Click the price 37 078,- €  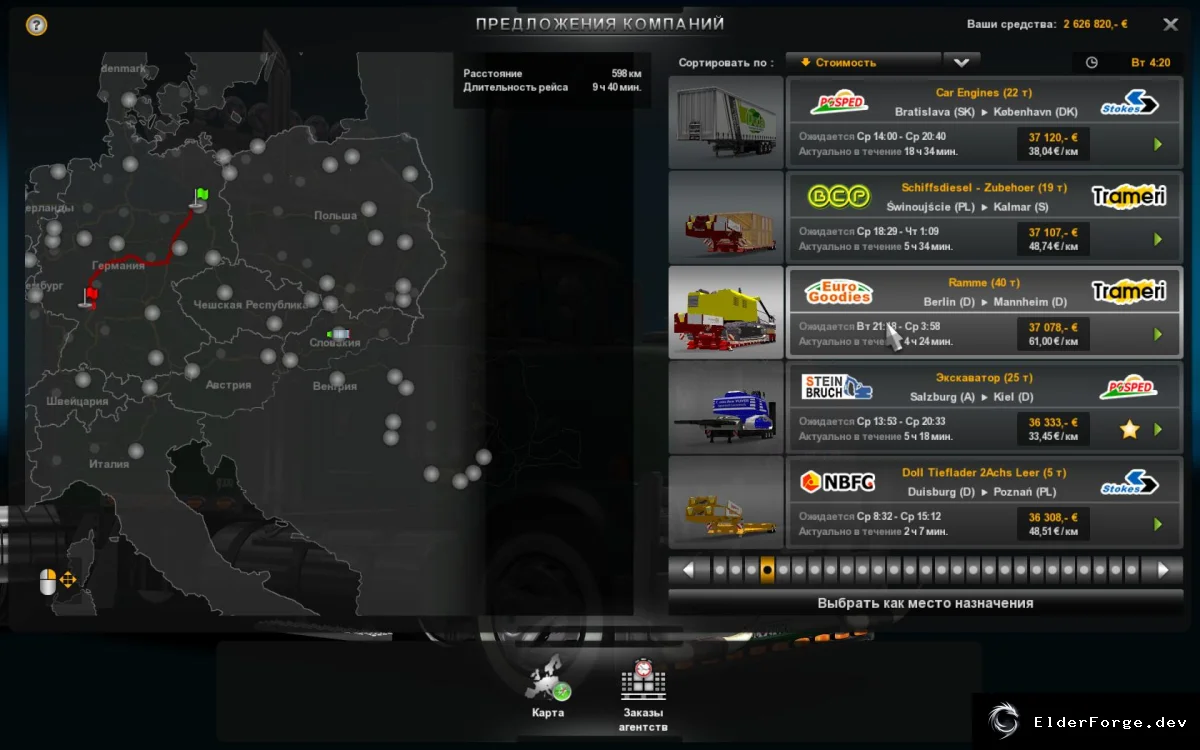coord(1053,327)
